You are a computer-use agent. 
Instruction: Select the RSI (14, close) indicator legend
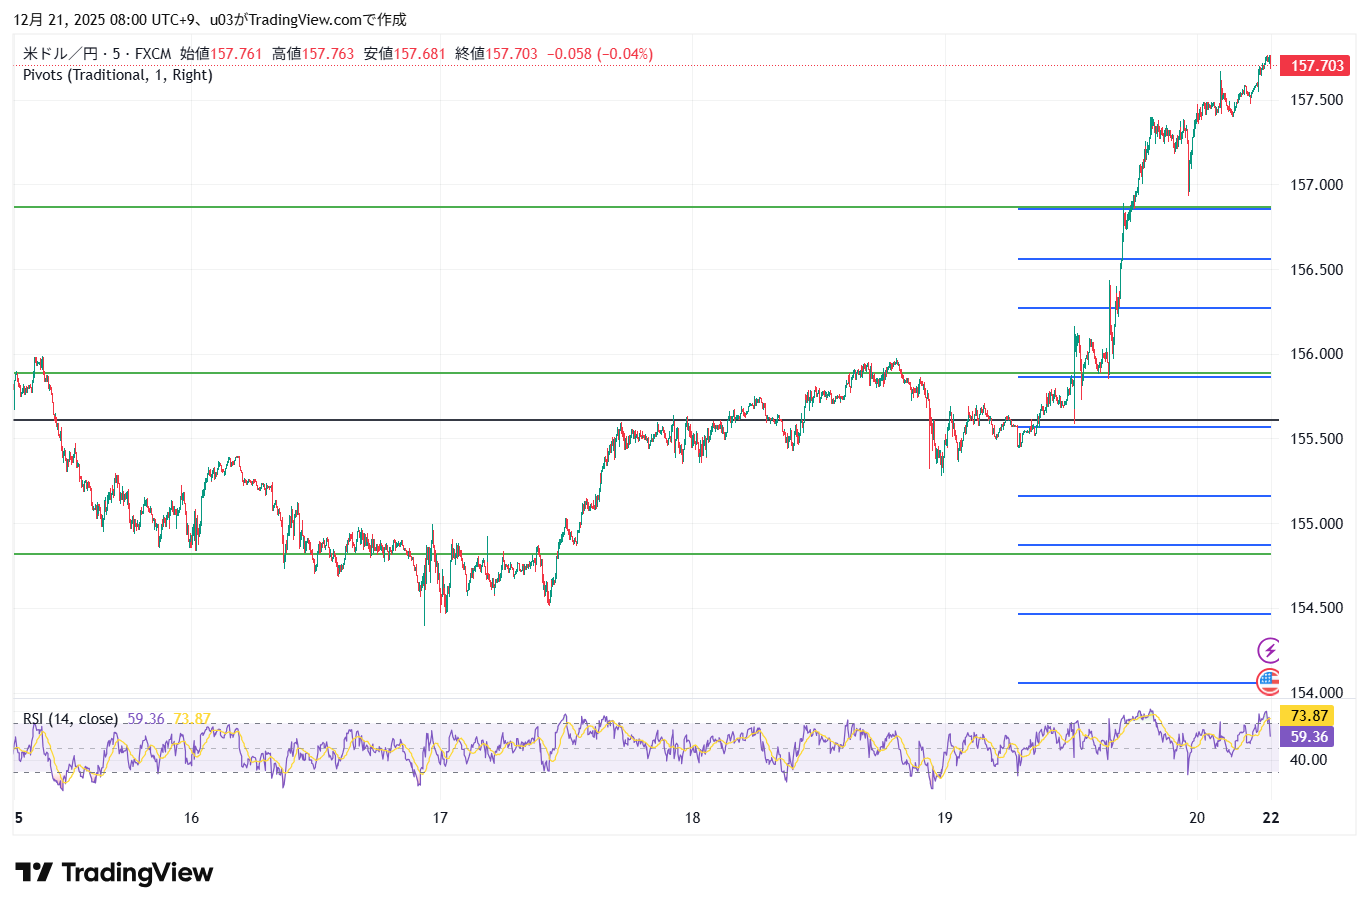coord(70,719)
